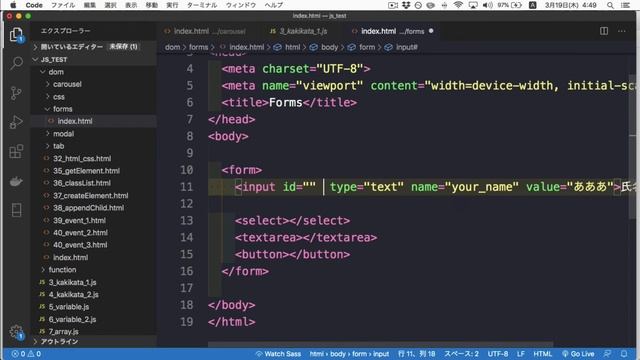This screenshot has width=640, height=360.
Task: Expand the css folder
Action: (x=93, y=97)
